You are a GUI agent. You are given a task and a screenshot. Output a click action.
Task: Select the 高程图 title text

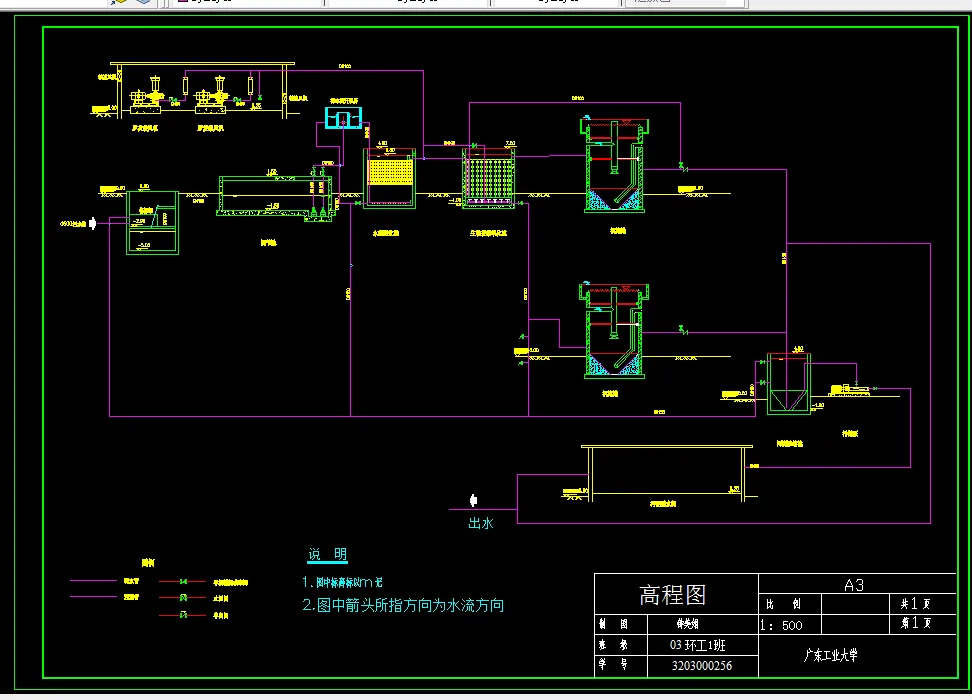pyautogui.click(x=673, y=595)
